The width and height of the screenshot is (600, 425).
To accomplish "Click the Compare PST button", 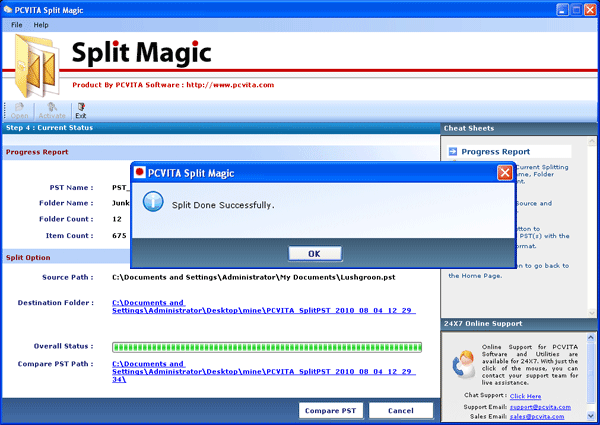I will tap(330, 410).
